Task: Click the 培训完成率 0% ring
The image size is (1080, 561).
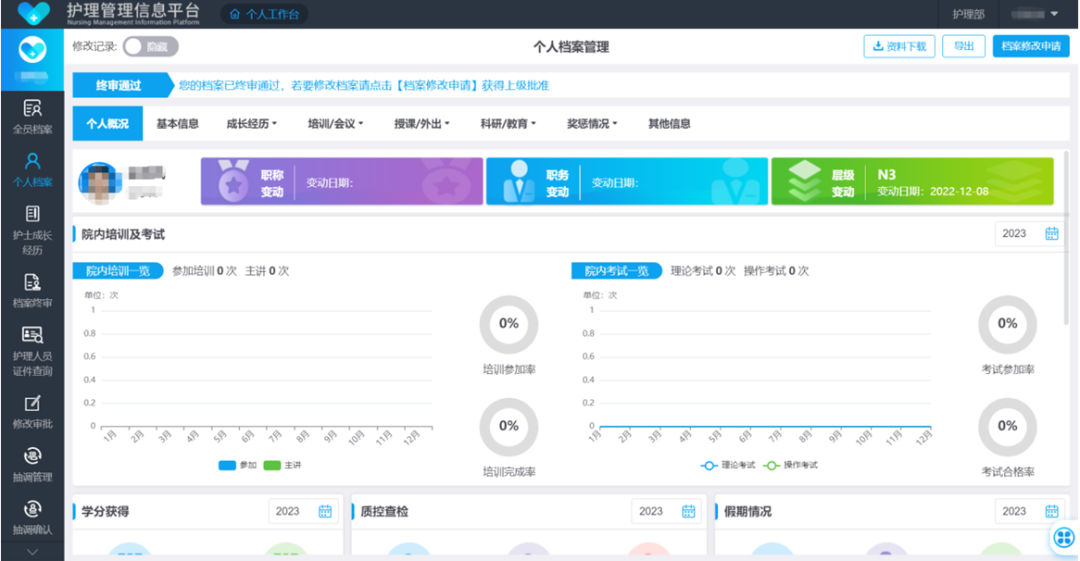Action: (x=509, y=427)
